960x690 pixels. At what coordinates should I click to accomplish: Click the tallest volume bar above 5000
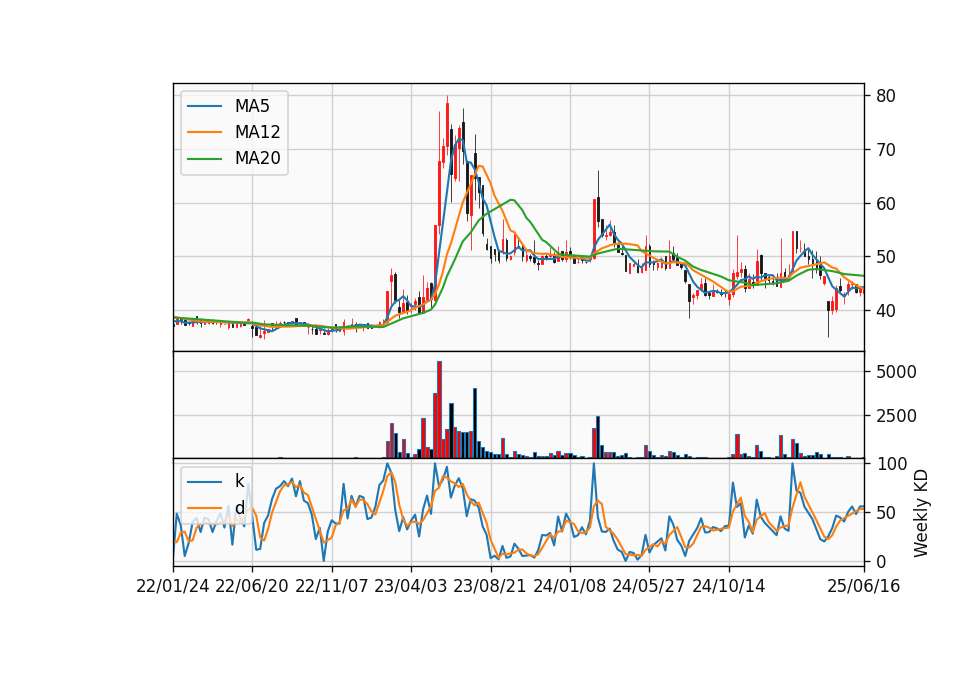pos(440,410)
